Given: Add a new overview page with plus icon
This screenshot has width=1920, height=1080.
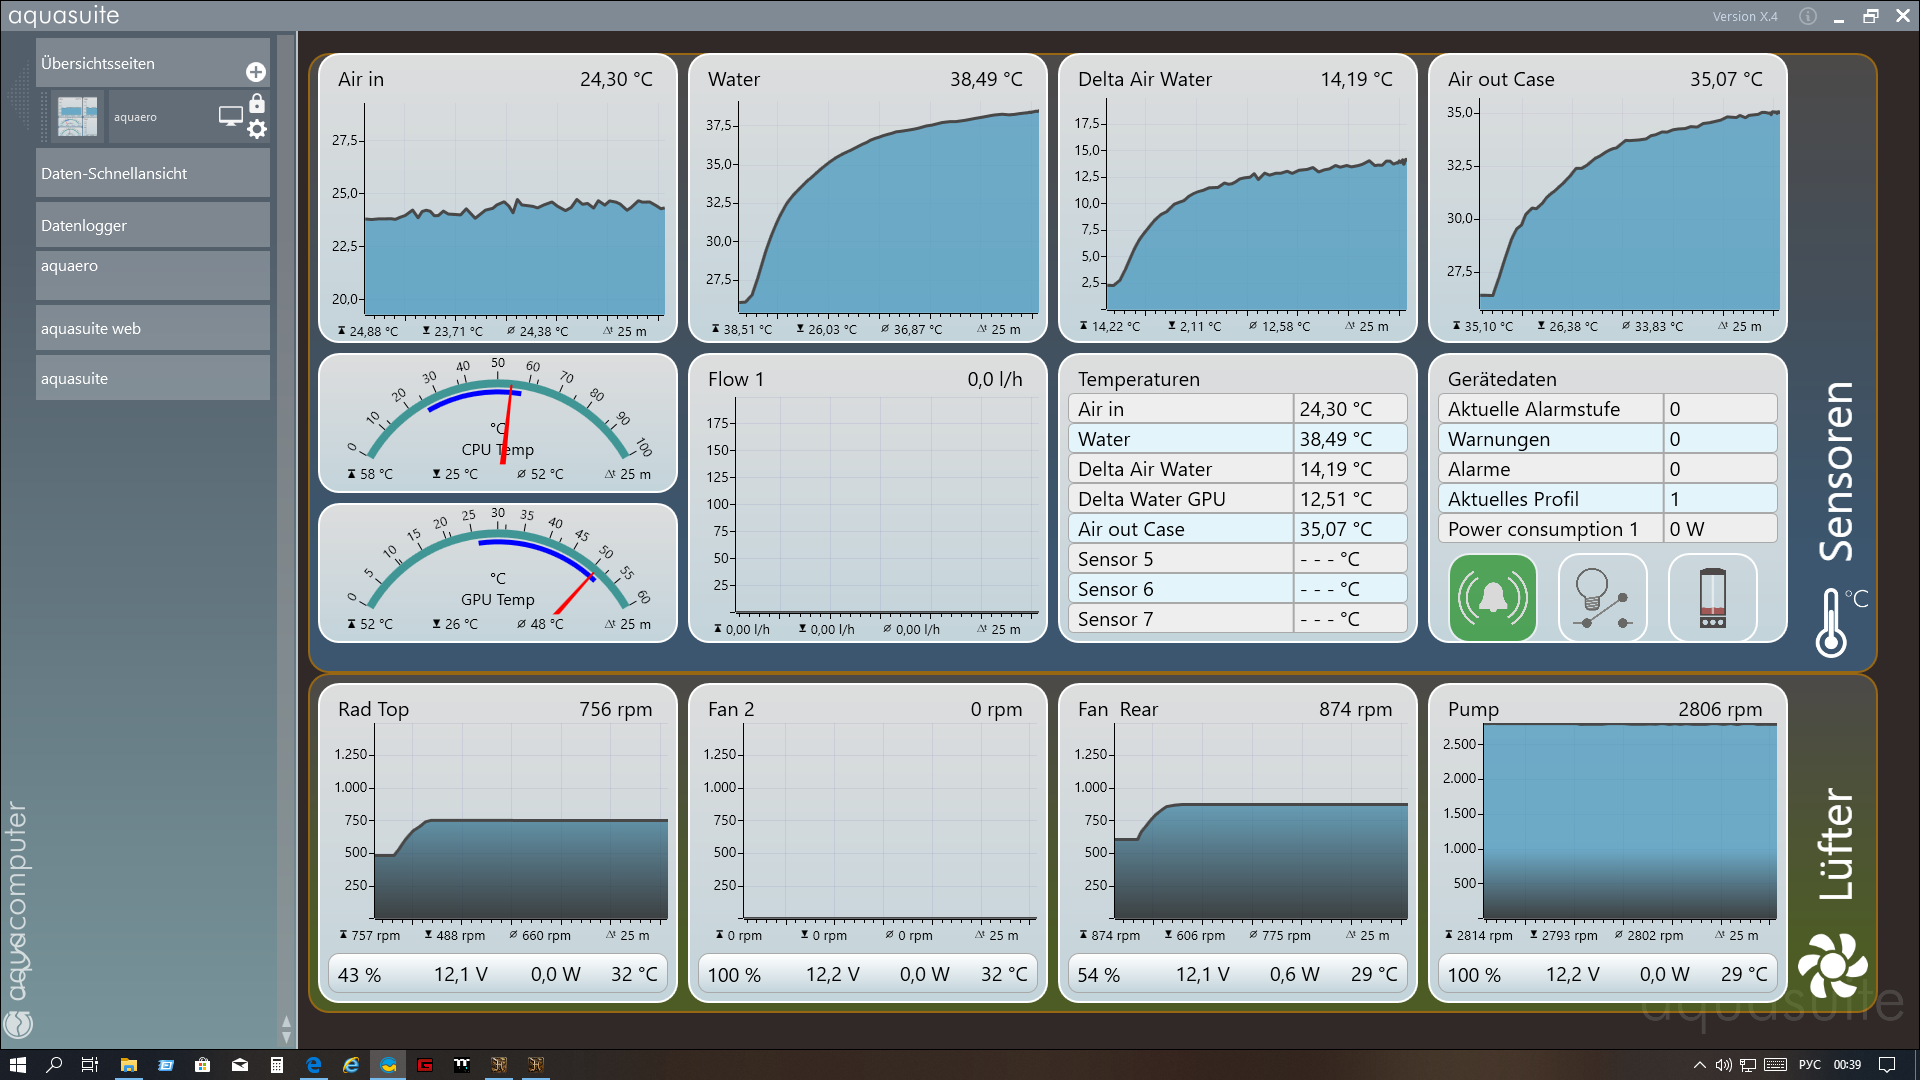Looking at the screenshot, I should pos(256,72).
